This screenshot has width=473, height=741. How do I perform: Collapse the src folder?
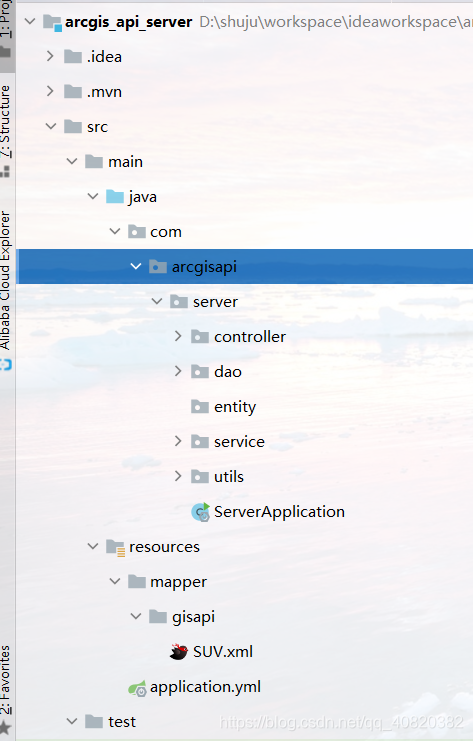[51, 127]
